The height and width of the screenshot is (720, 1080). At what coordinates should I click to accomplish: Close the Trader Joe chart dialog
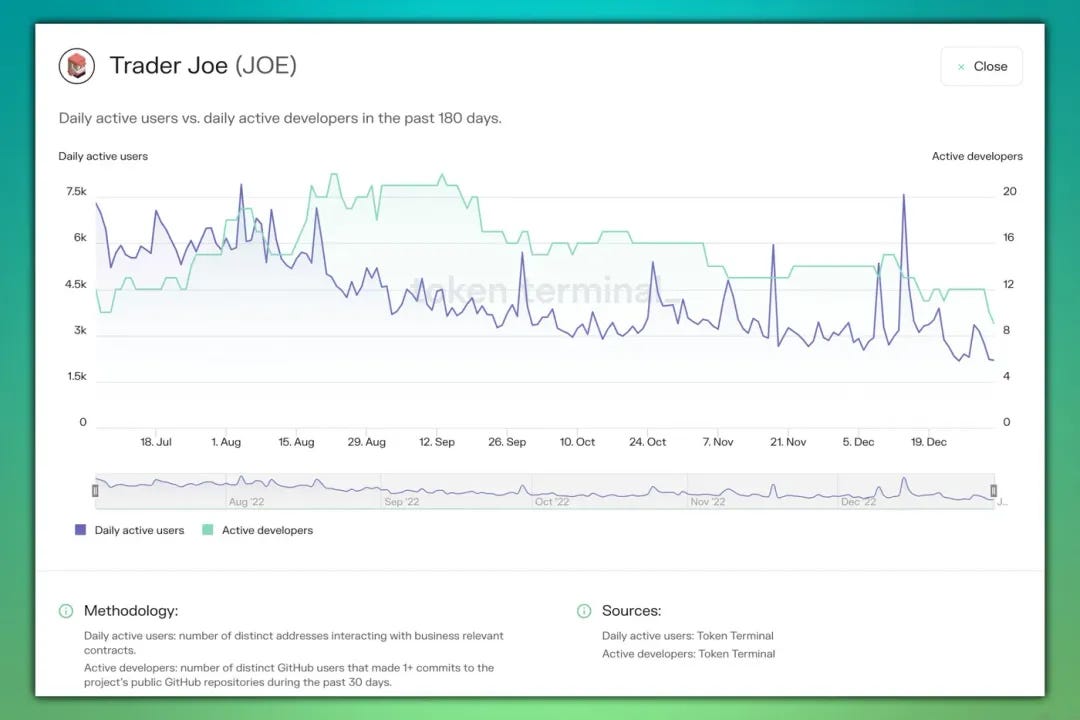click(x=982, y=67)
